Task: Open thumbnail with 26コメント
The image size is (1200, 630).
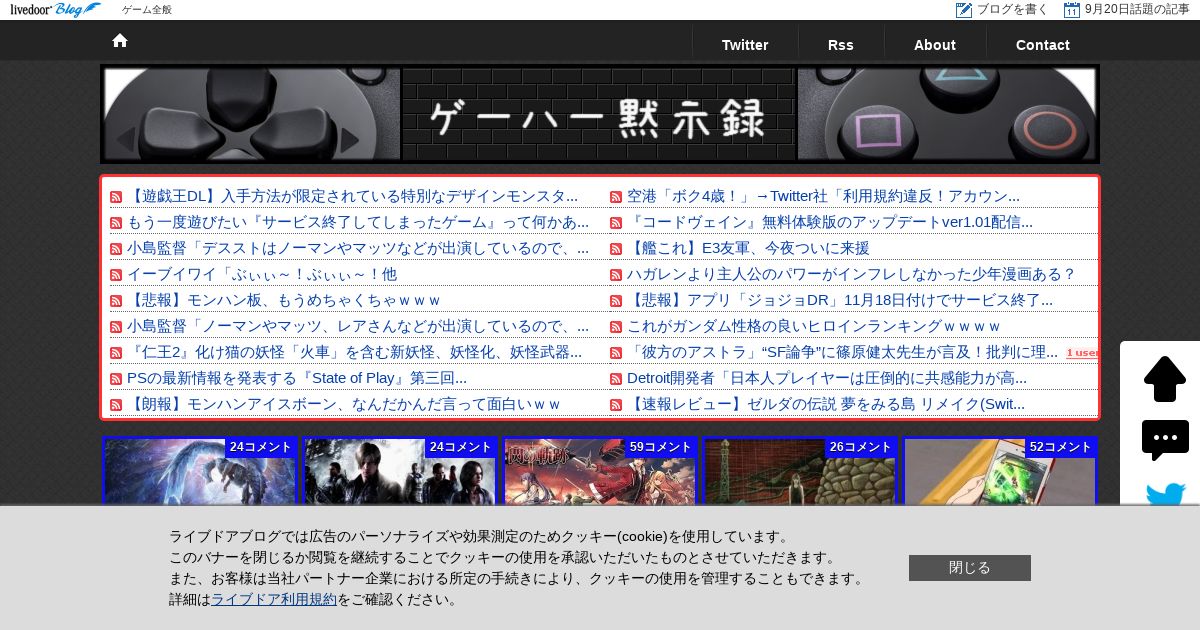Action: click(800, 471)
